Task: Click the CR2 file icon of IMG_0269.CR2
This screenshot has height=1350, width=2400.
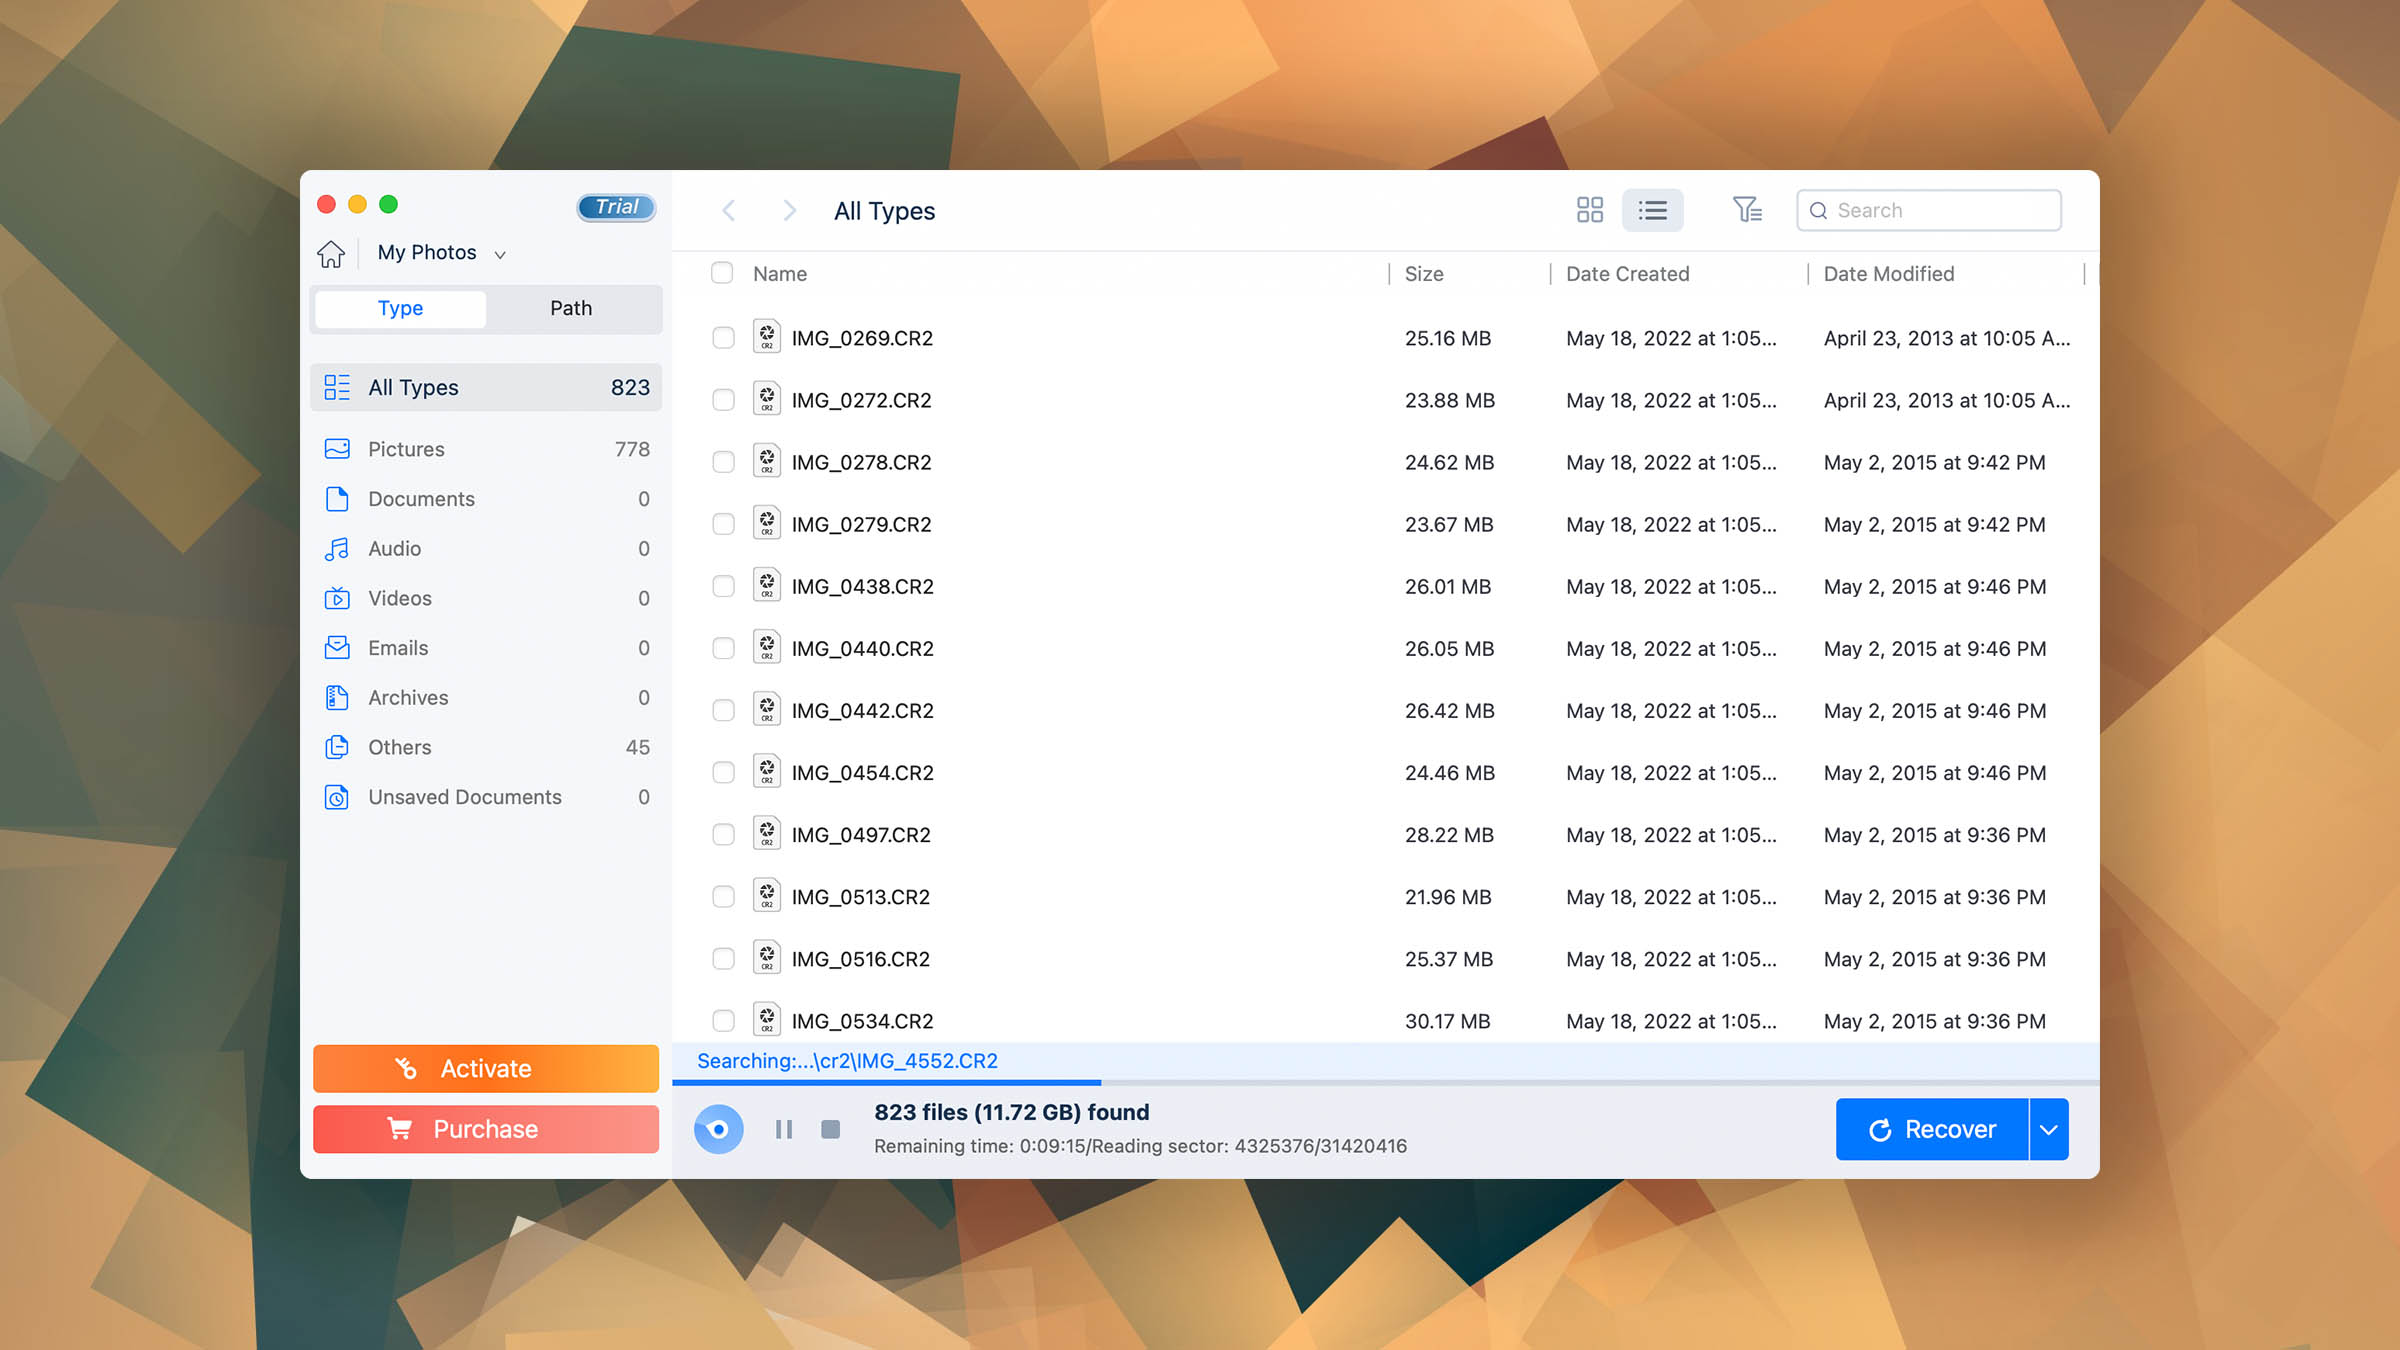Action: (767, 337)
